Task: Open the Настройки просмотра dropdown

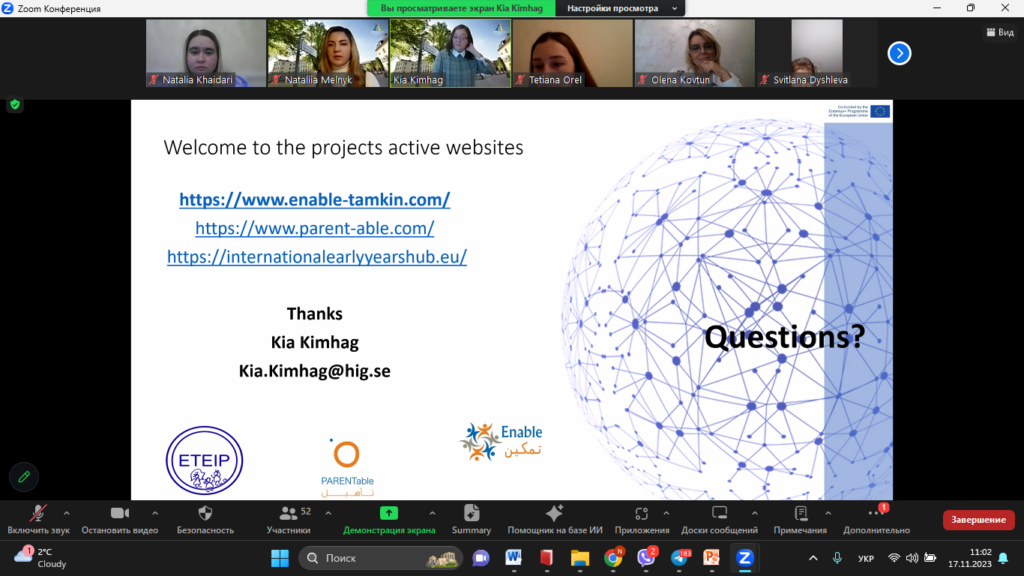Action: coord(620,8)
